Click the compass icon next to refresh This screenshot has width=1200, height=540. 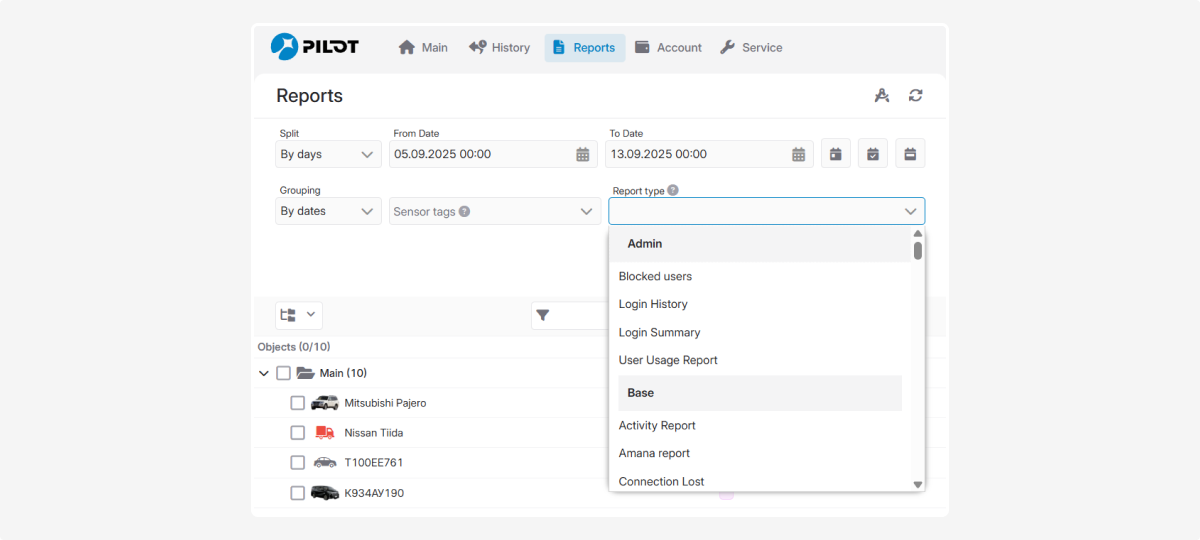point(881,96)
